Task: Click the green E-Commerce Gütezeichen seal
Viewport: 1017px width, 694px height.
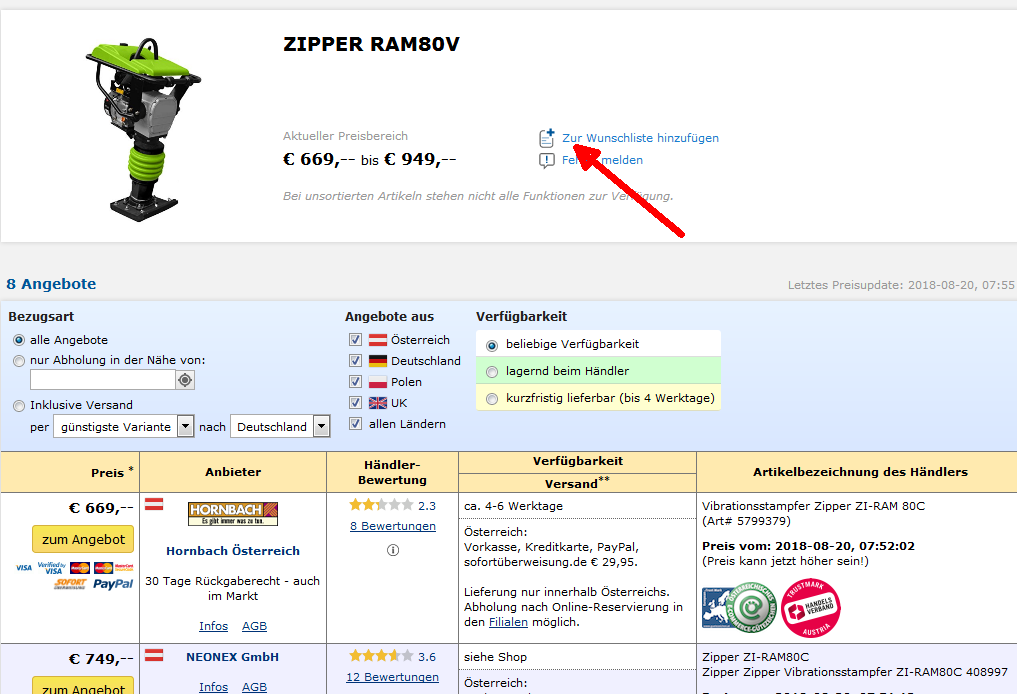Action: pyautogui.click(x=750, y=608)
